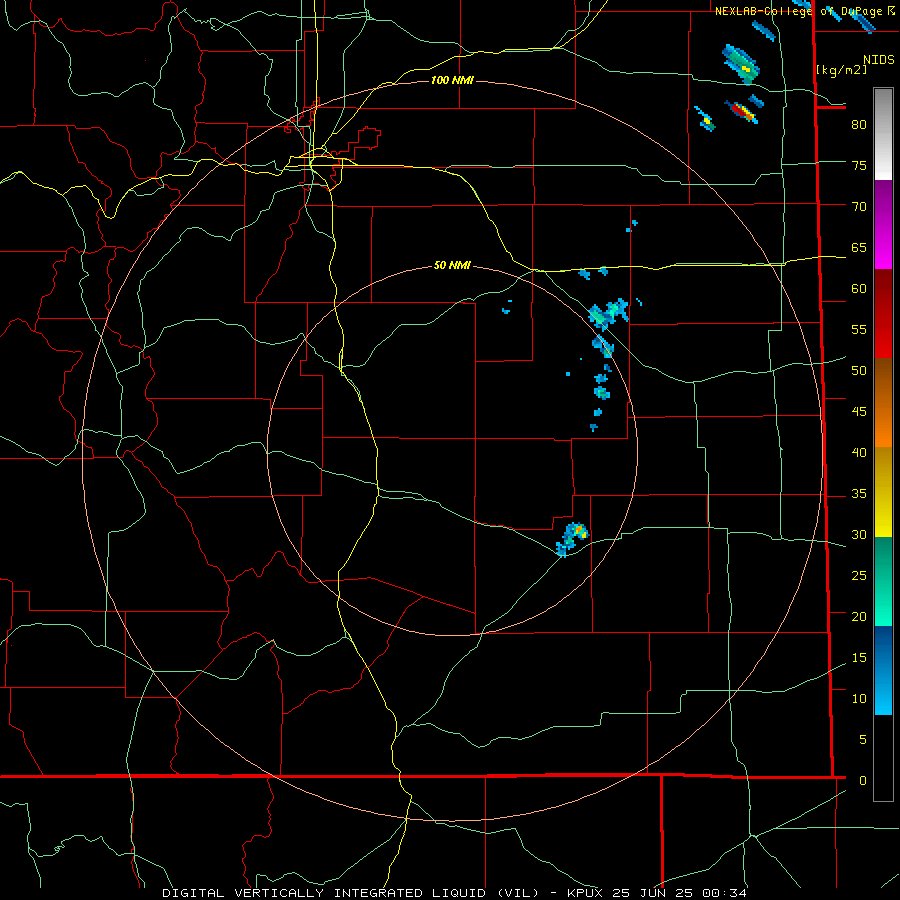The width and height of the screenshot is (900, 900).
Task: Select the "70" value on the VIL scale
Action: [x=859, y=207]
